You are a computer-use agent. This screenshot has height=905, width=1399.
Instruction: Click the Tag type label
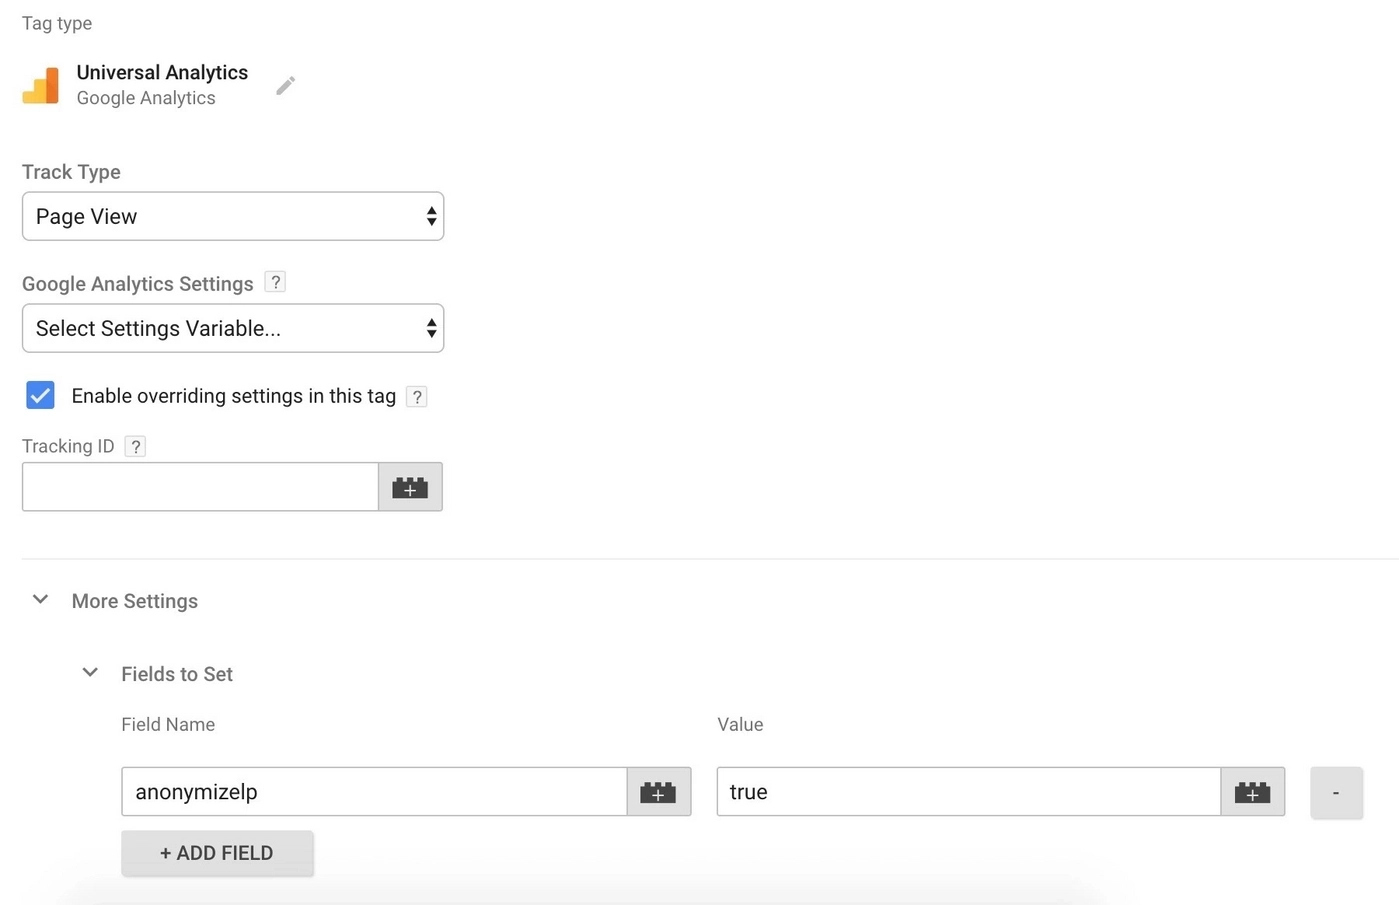[57, 23]
